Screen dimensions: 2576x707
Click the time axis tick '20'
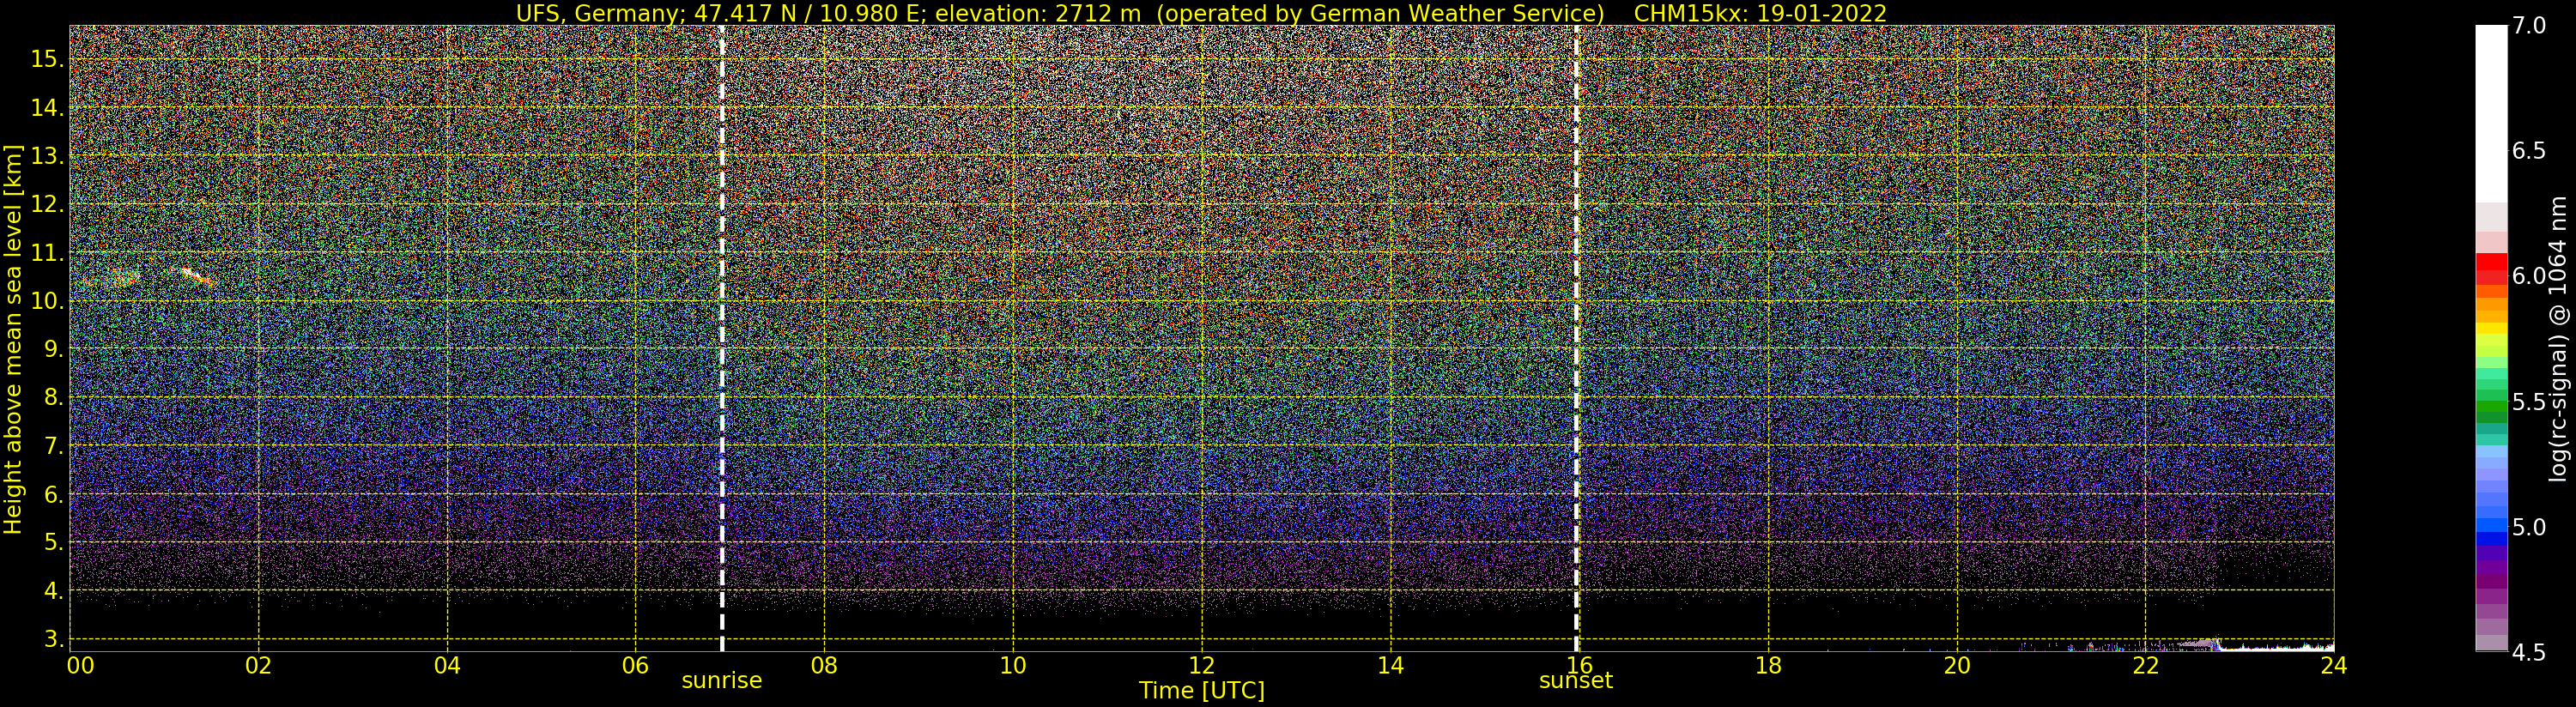pyautogui.click(x=1957, y=665)
